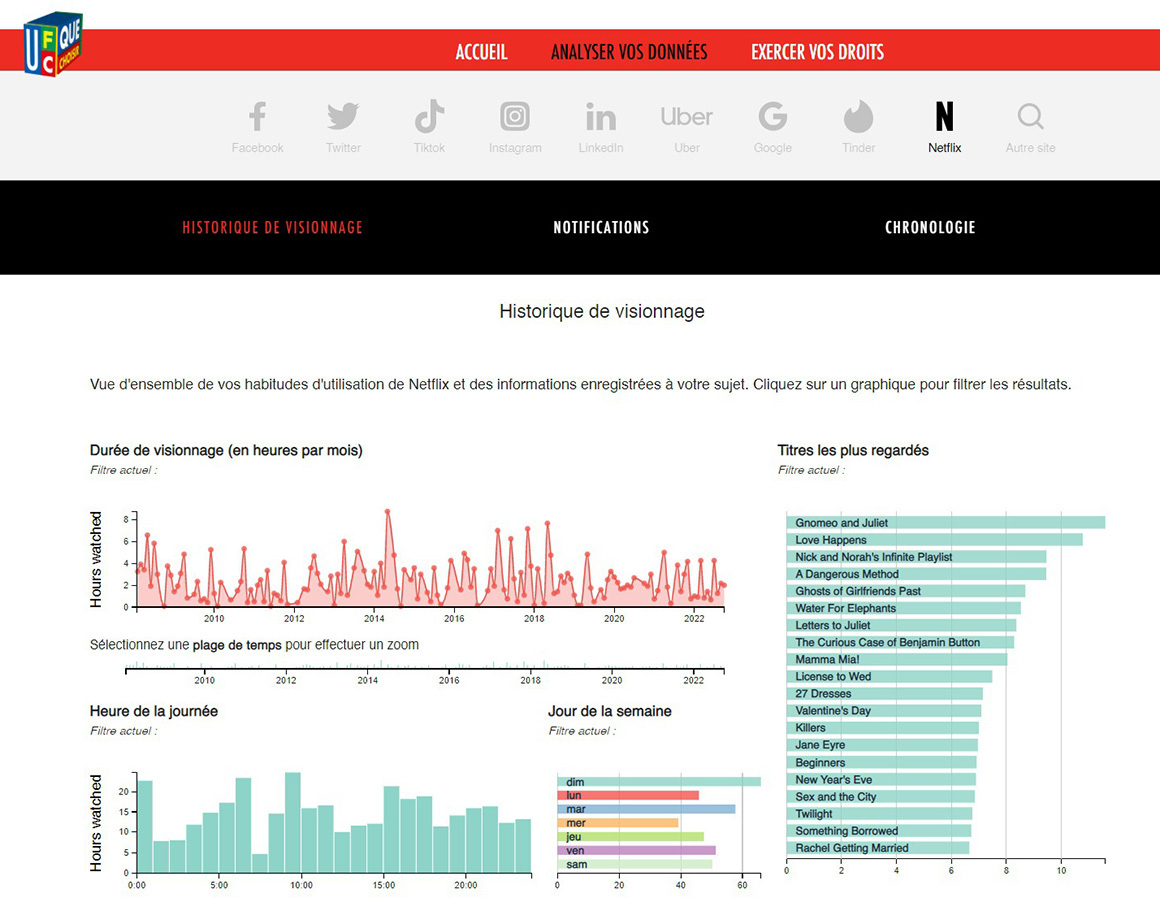Viewport: 1160px width, 898px height.
Task: Select the Letters to Juliet bar
Action: [901, 625]
